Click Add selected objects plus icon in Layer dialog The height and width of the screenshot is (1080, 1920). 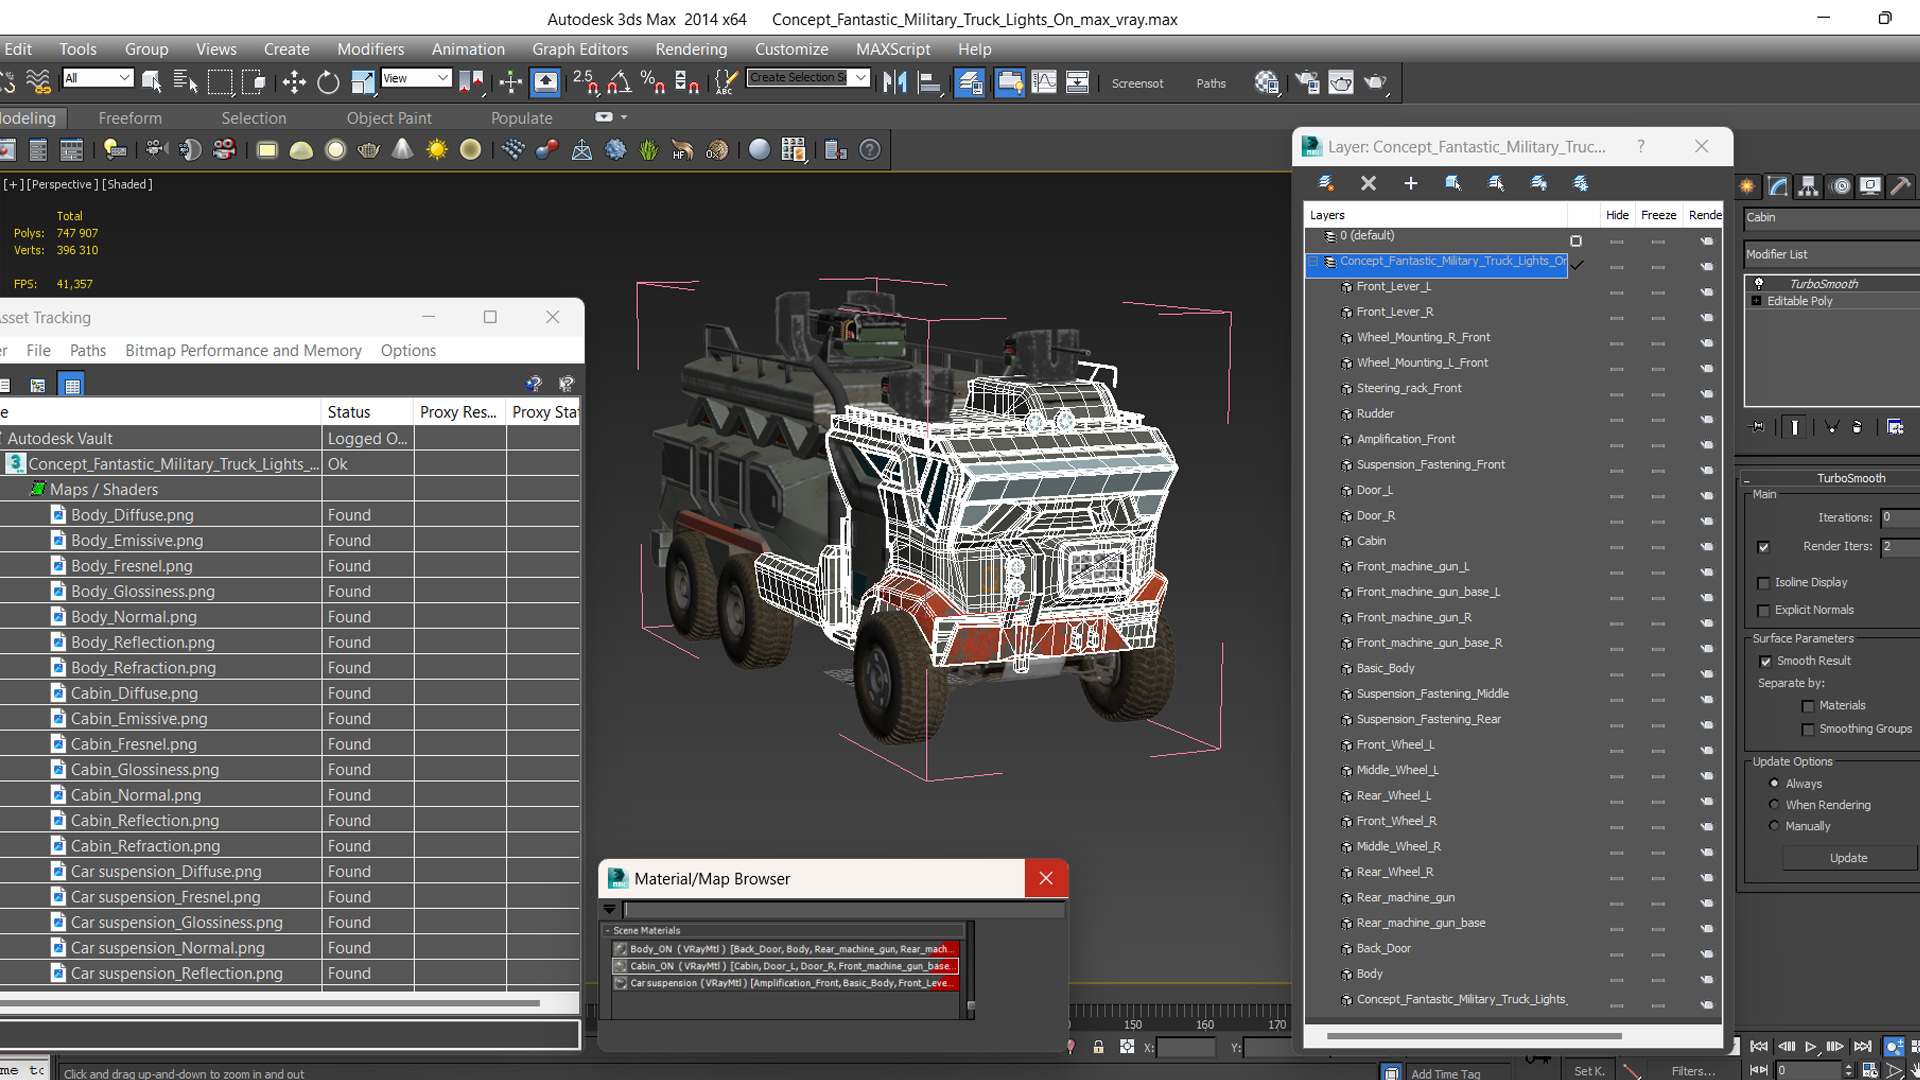pos(1411,183)
